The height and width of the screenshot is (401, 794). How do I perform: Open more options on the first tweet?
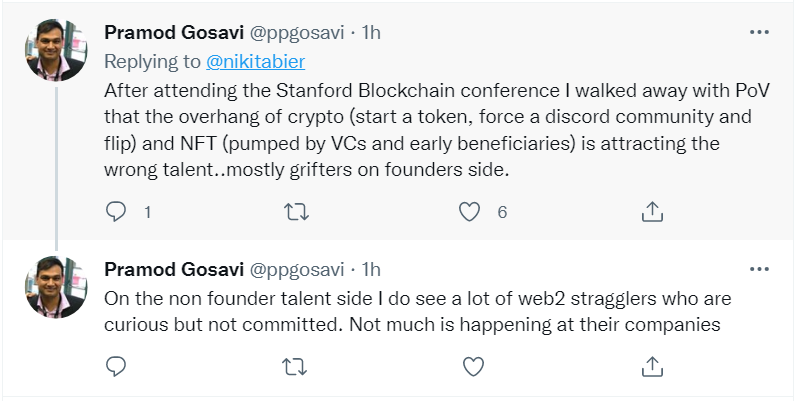(759, 32)
